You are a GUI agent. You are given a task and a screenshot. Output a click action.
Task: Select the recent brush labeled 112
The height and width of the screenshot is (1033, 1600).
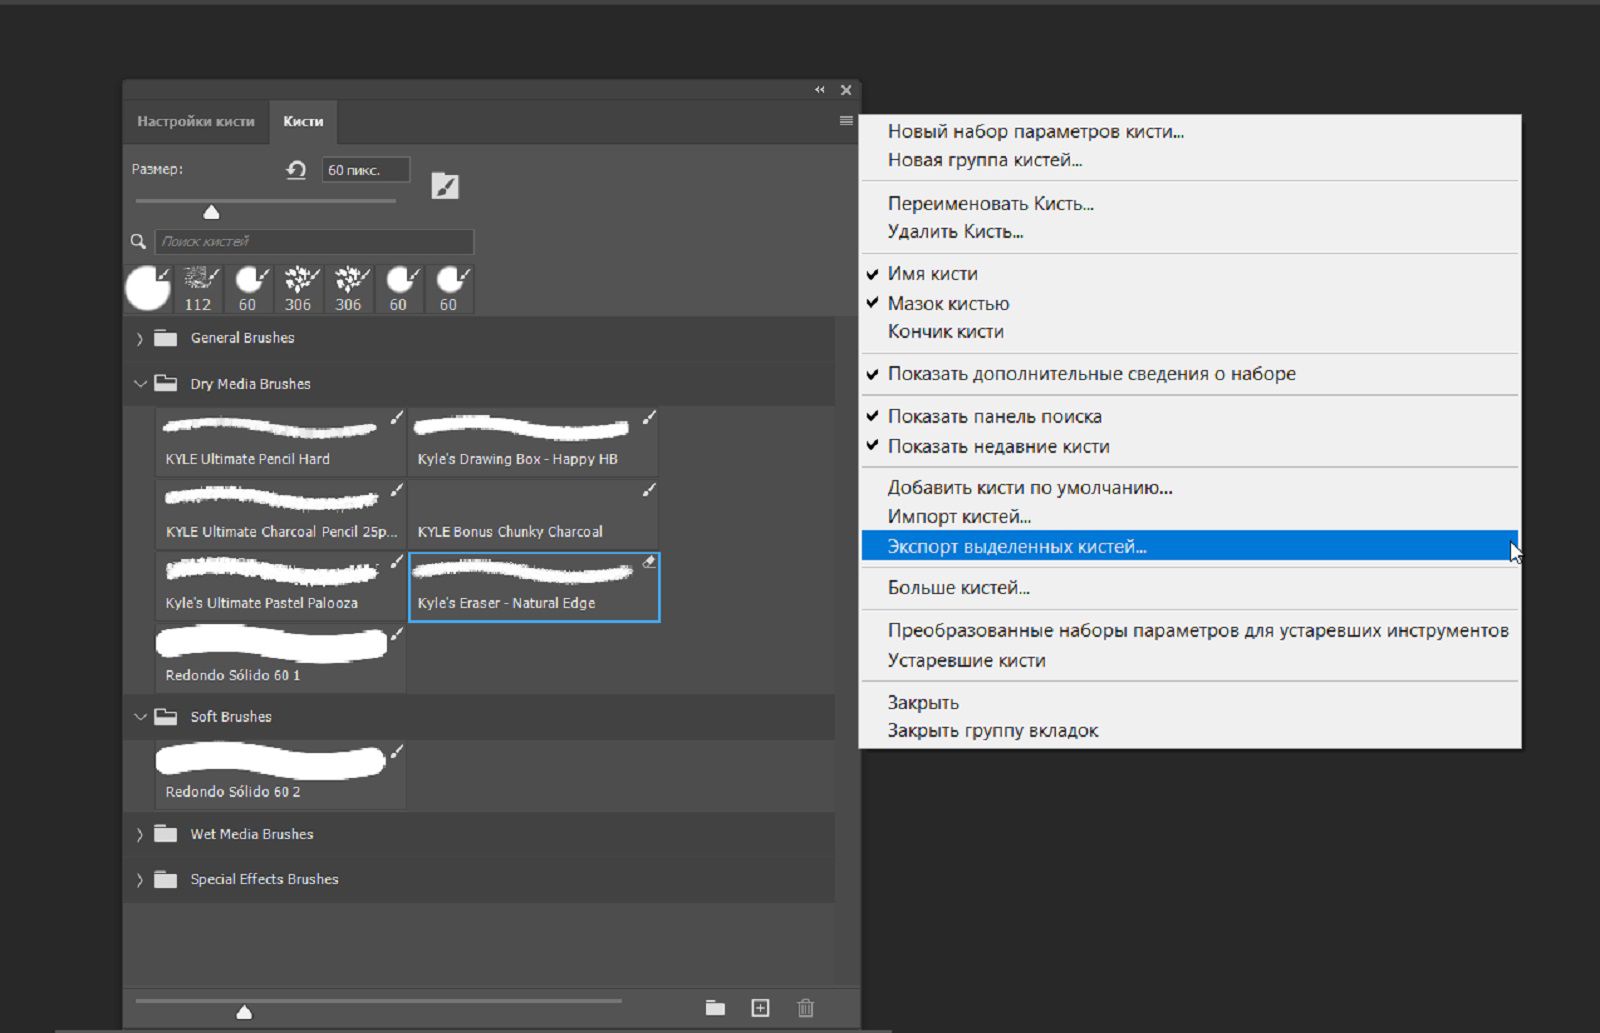point(198,289)
